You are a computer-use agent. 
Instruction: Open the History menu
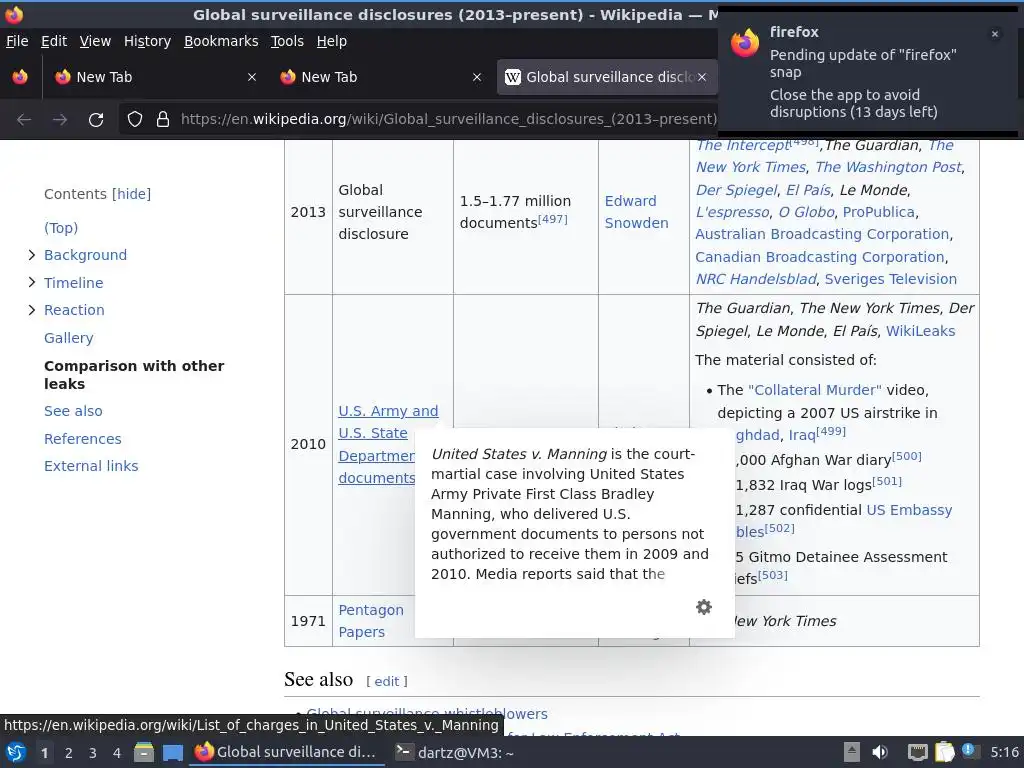(x=148, y=41)
